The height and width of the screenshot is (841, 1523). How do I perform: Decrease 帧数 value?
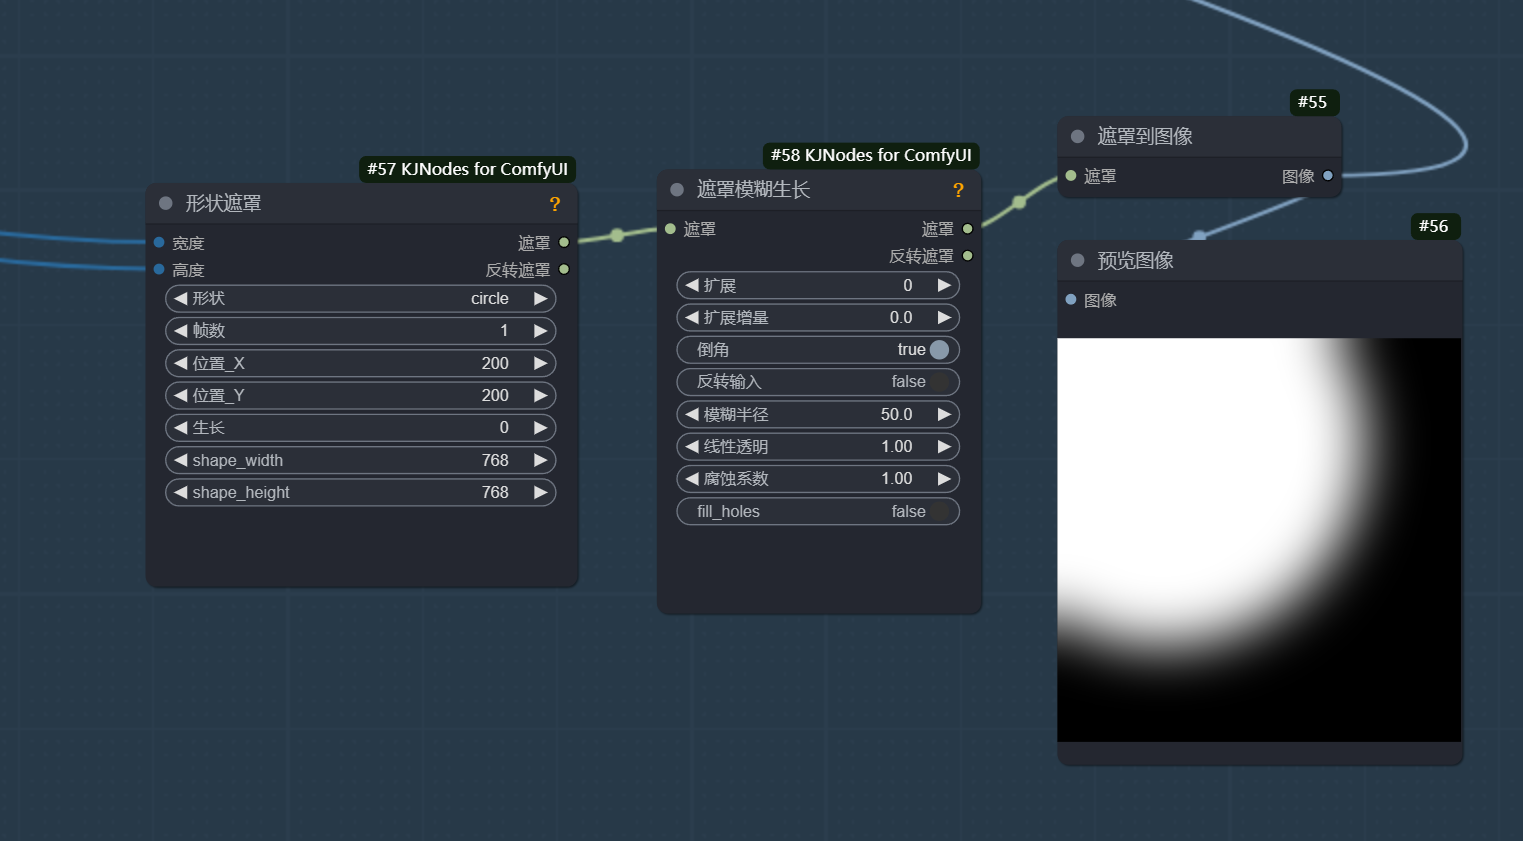[x=181, y=330]
